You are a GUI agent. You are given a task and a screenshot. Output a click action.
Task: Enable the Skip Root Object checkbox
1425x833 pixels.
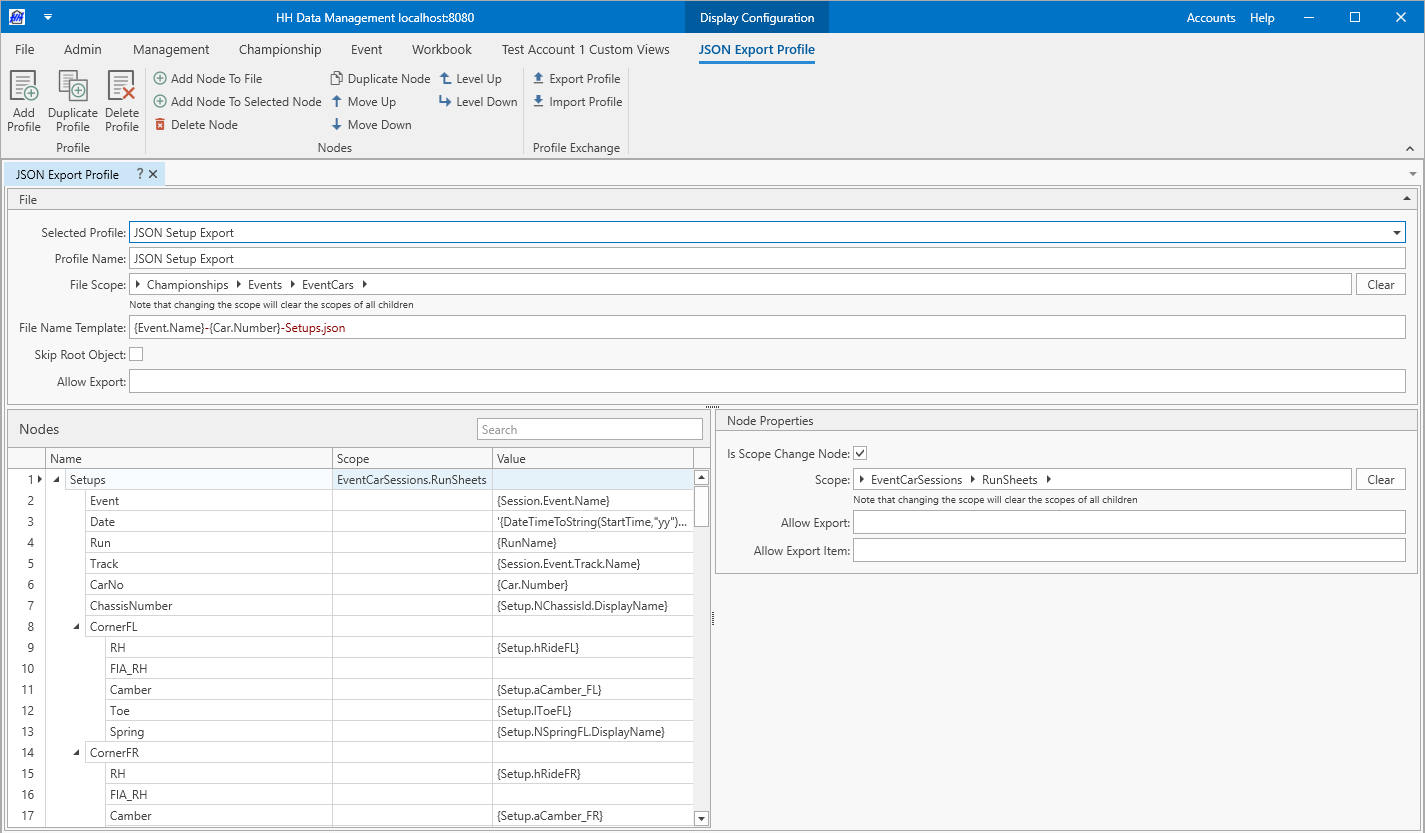point(136,355)
